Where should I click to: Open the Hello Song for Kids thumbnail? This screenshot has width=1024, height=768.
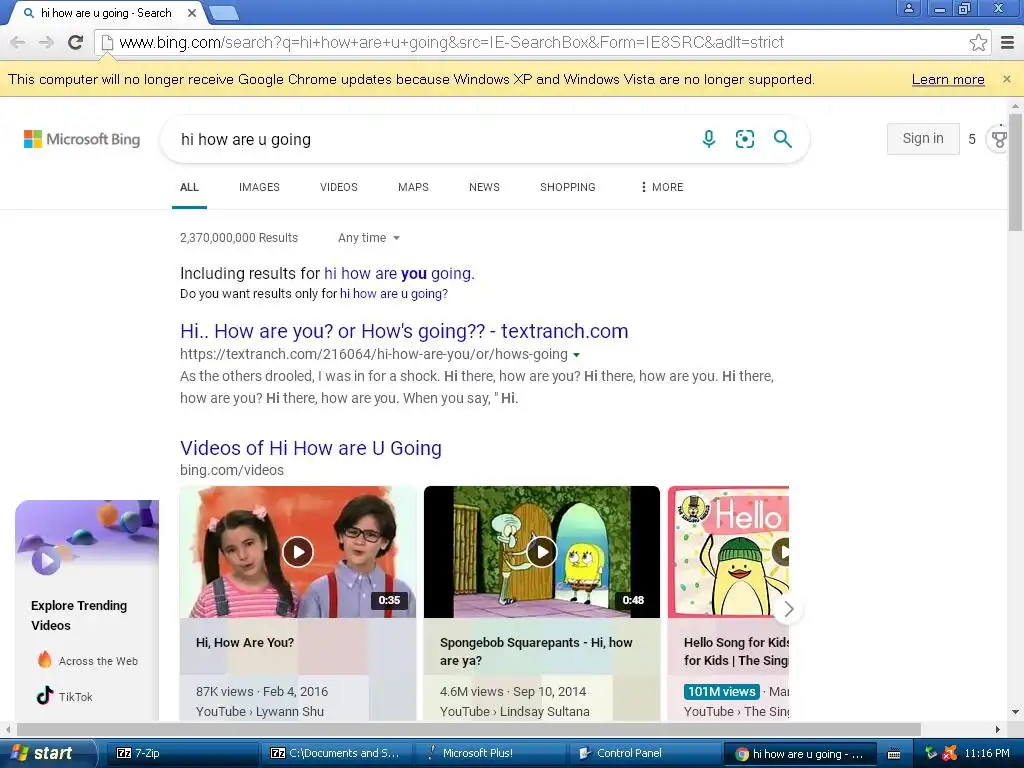(728, 552)
